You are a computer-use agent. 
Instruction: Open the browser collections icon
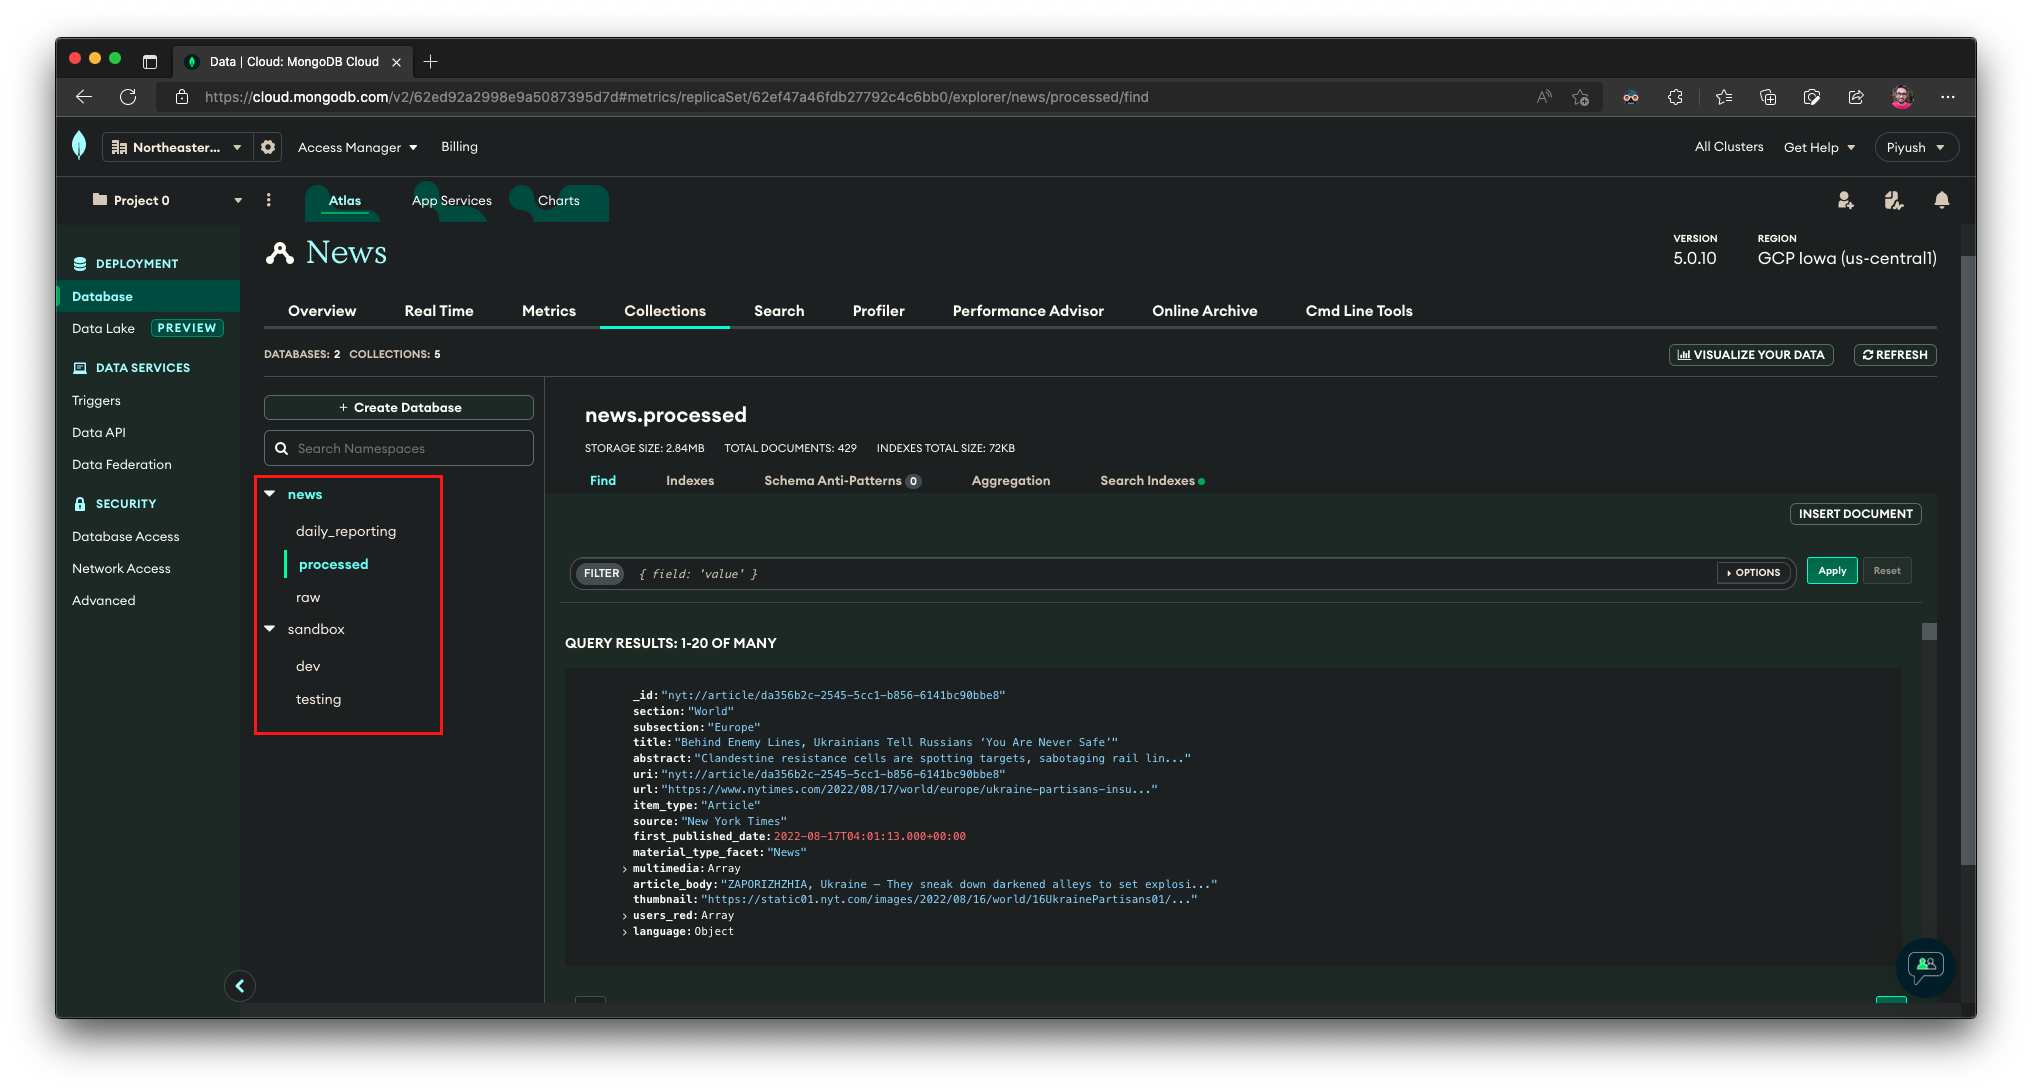point(1768,97)
